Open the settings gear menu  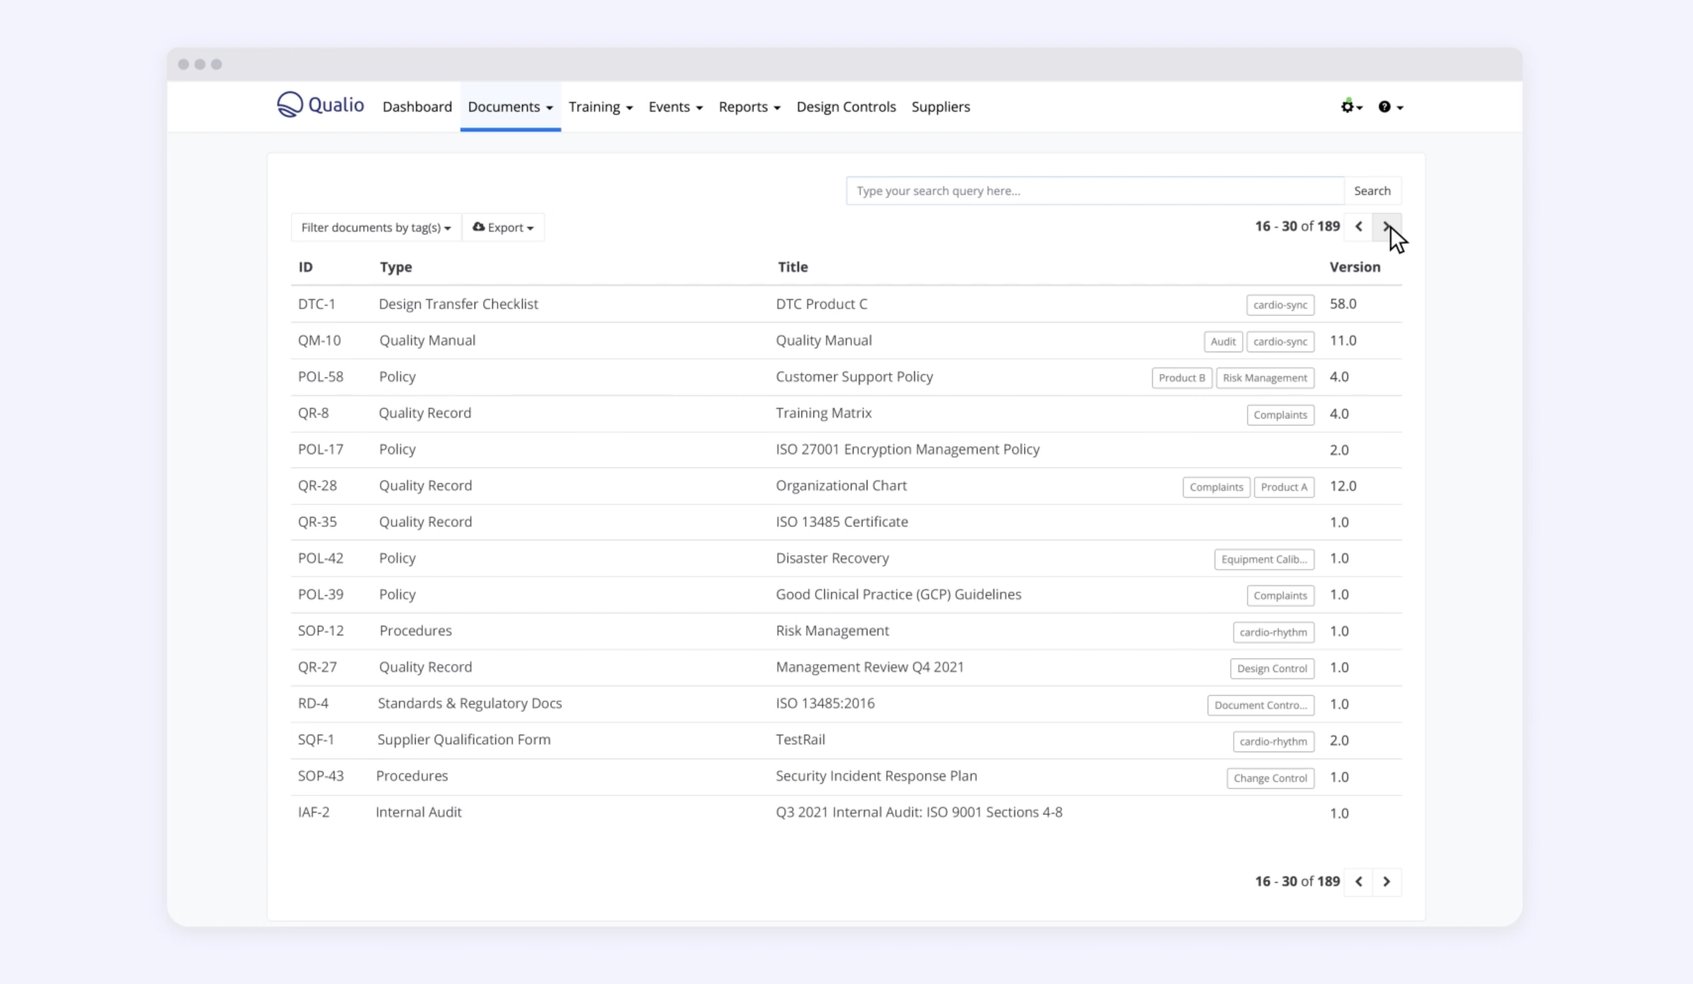tap(1348, 107)
